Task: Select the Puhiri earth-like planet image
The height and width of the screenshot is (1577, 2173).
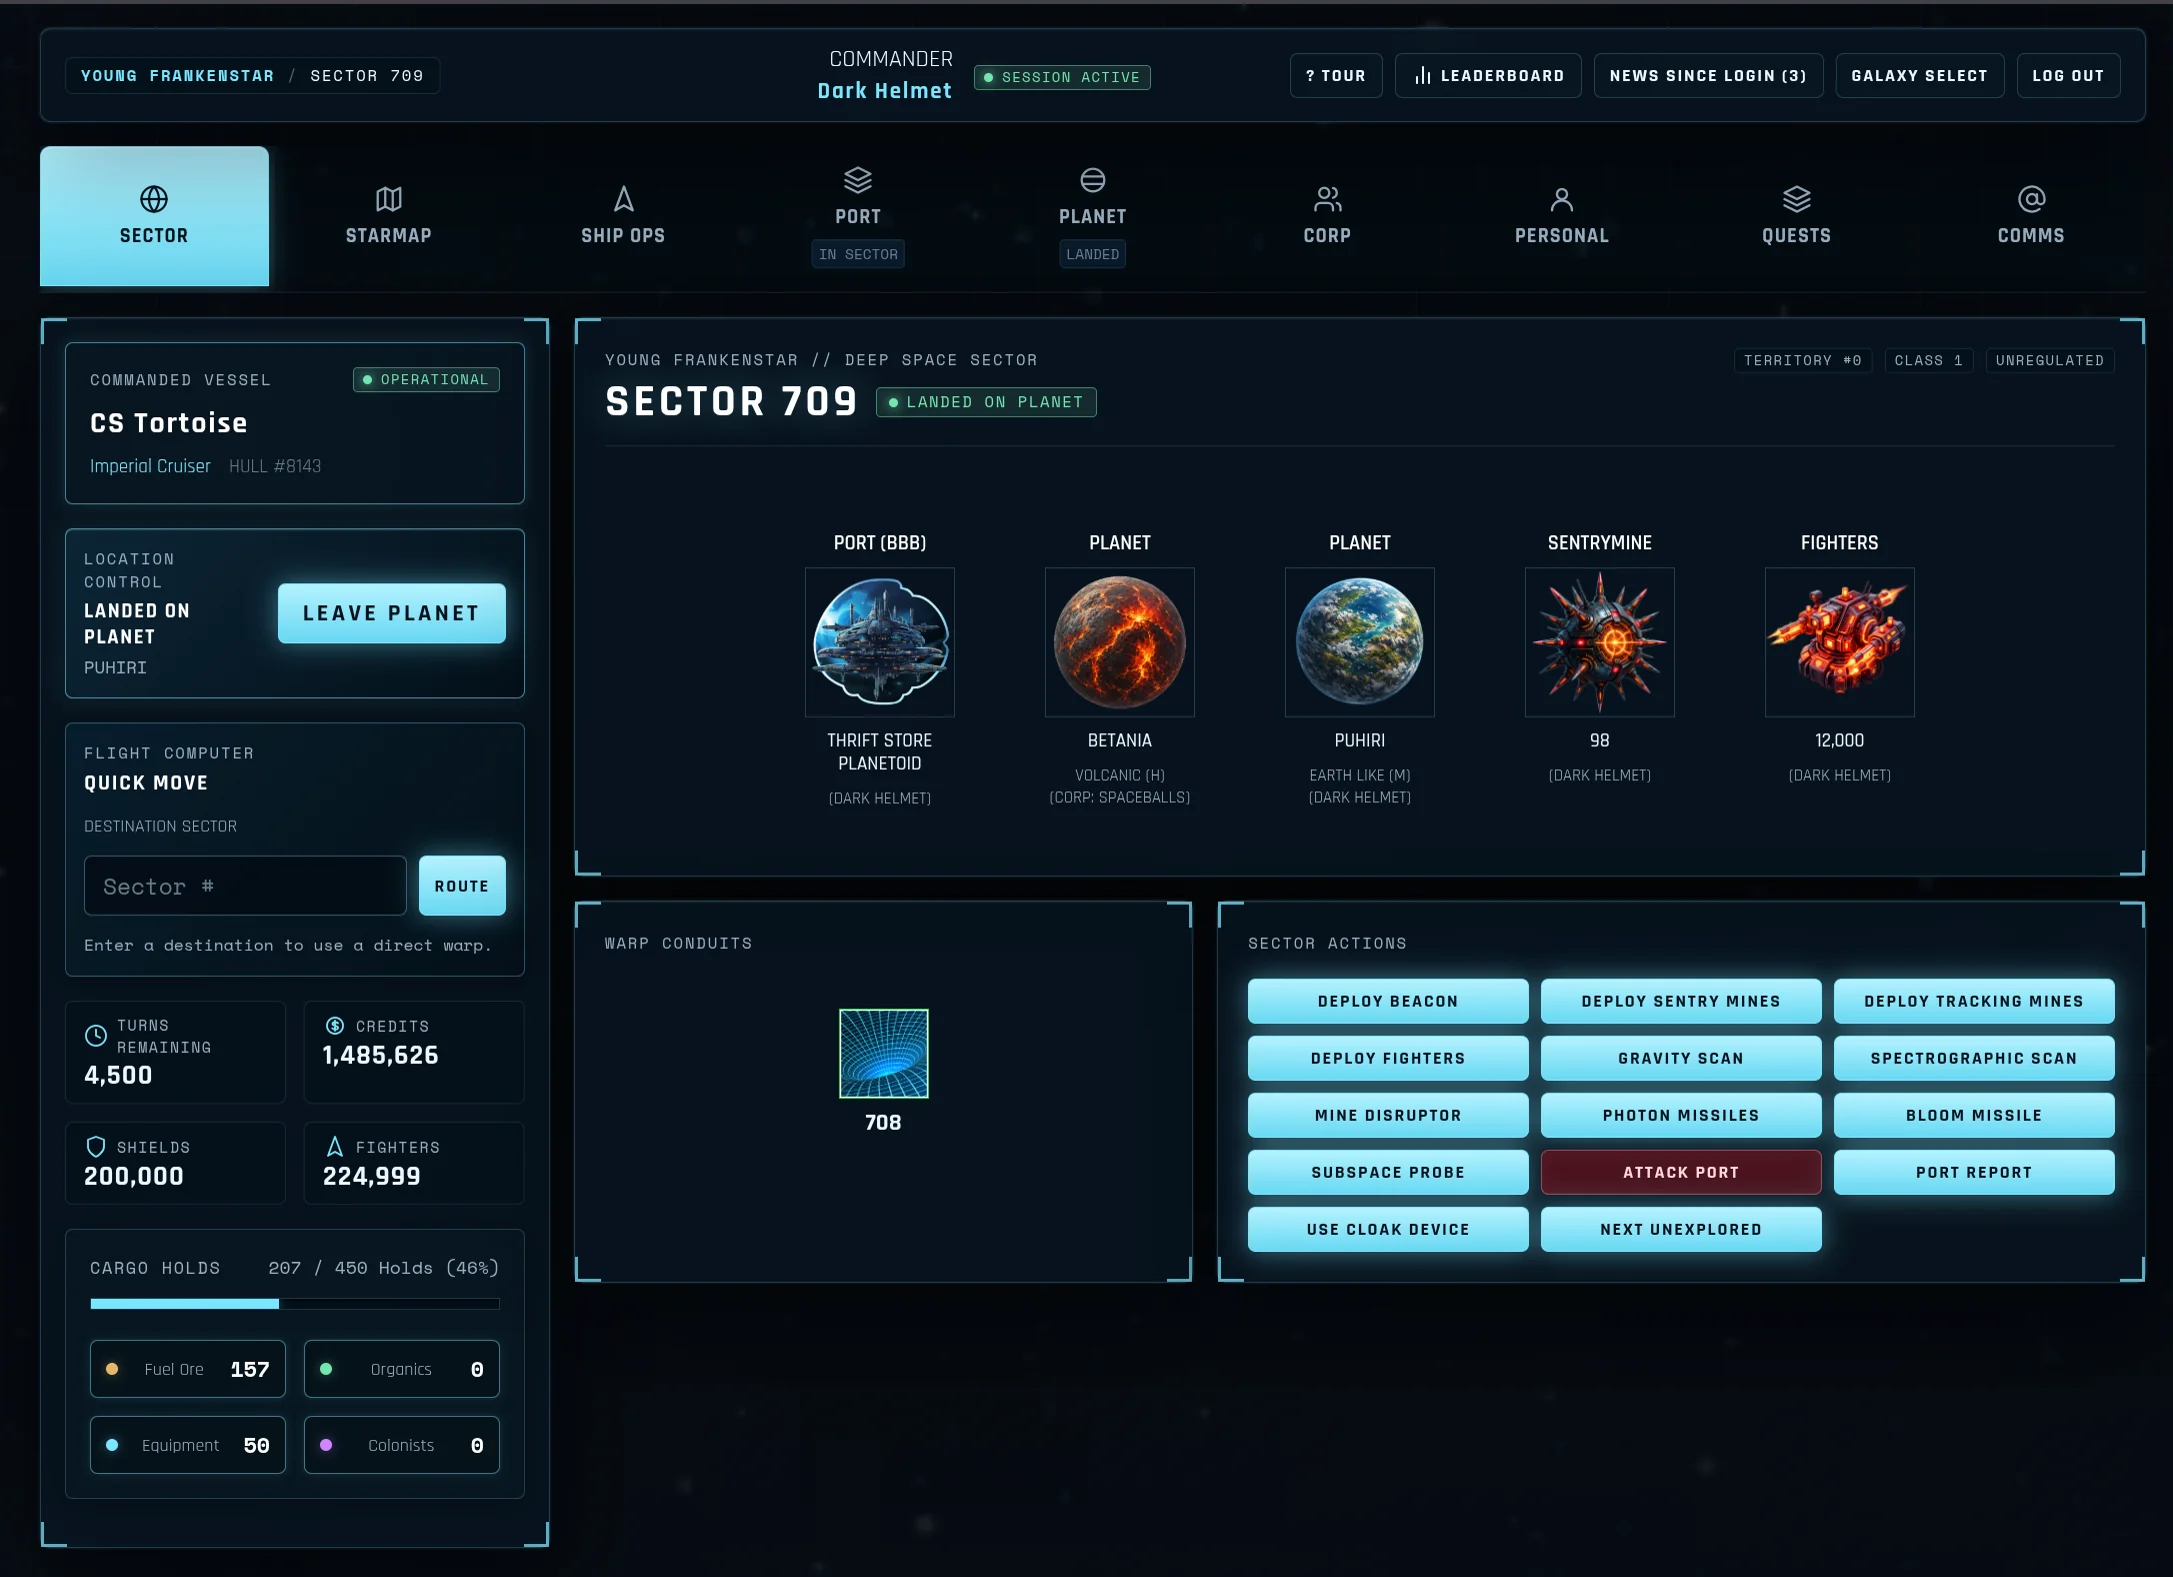Action: point(1360,642)
